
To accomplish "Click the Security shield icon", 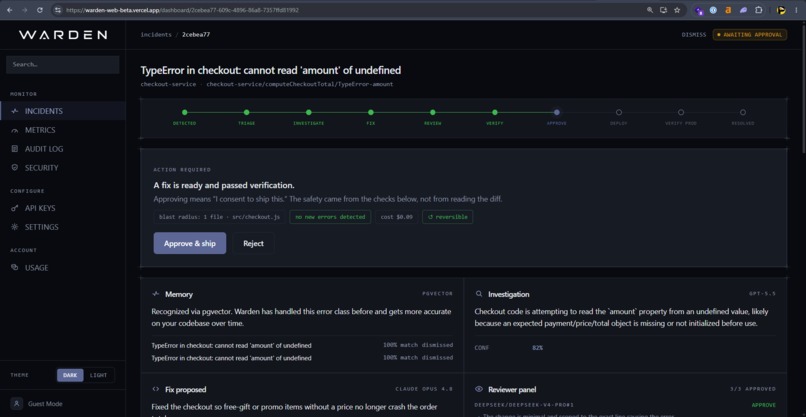I will 14,168.
